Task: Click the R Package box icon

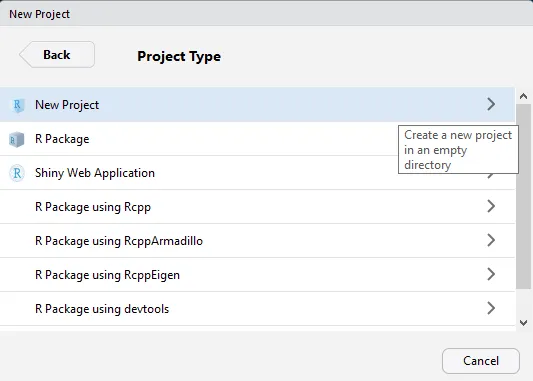Action: click(17, 139)
